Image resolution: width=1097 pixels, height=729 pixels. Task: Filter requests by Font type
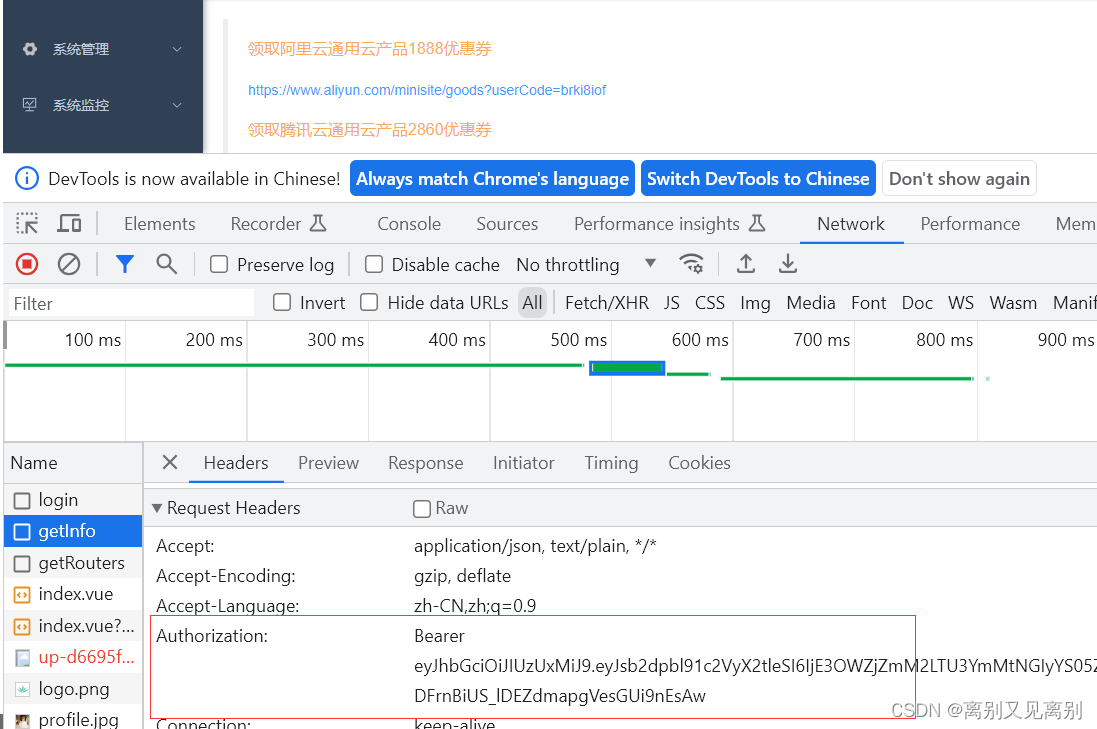(x=868, y=303)
